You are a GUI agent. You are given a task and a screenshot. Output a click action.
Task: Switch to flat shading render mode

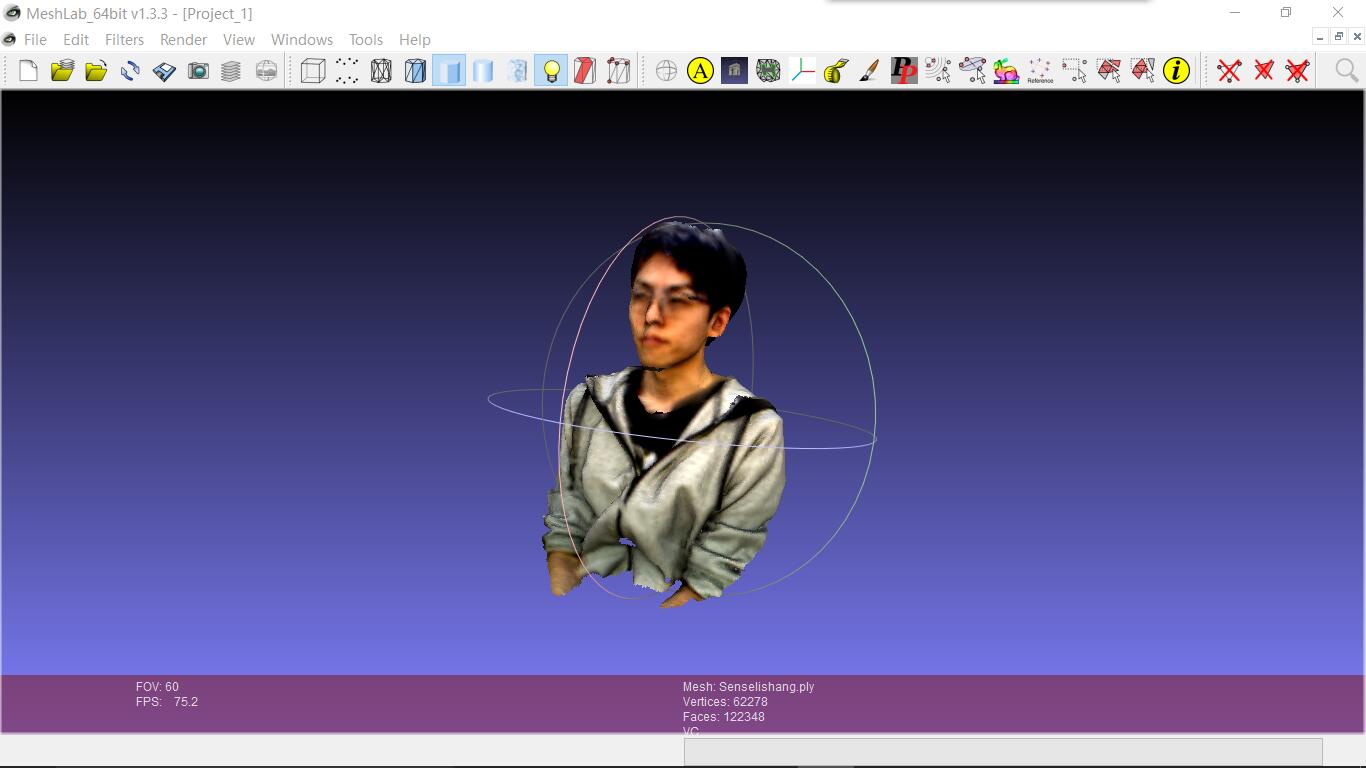click(x=483, y=70)
